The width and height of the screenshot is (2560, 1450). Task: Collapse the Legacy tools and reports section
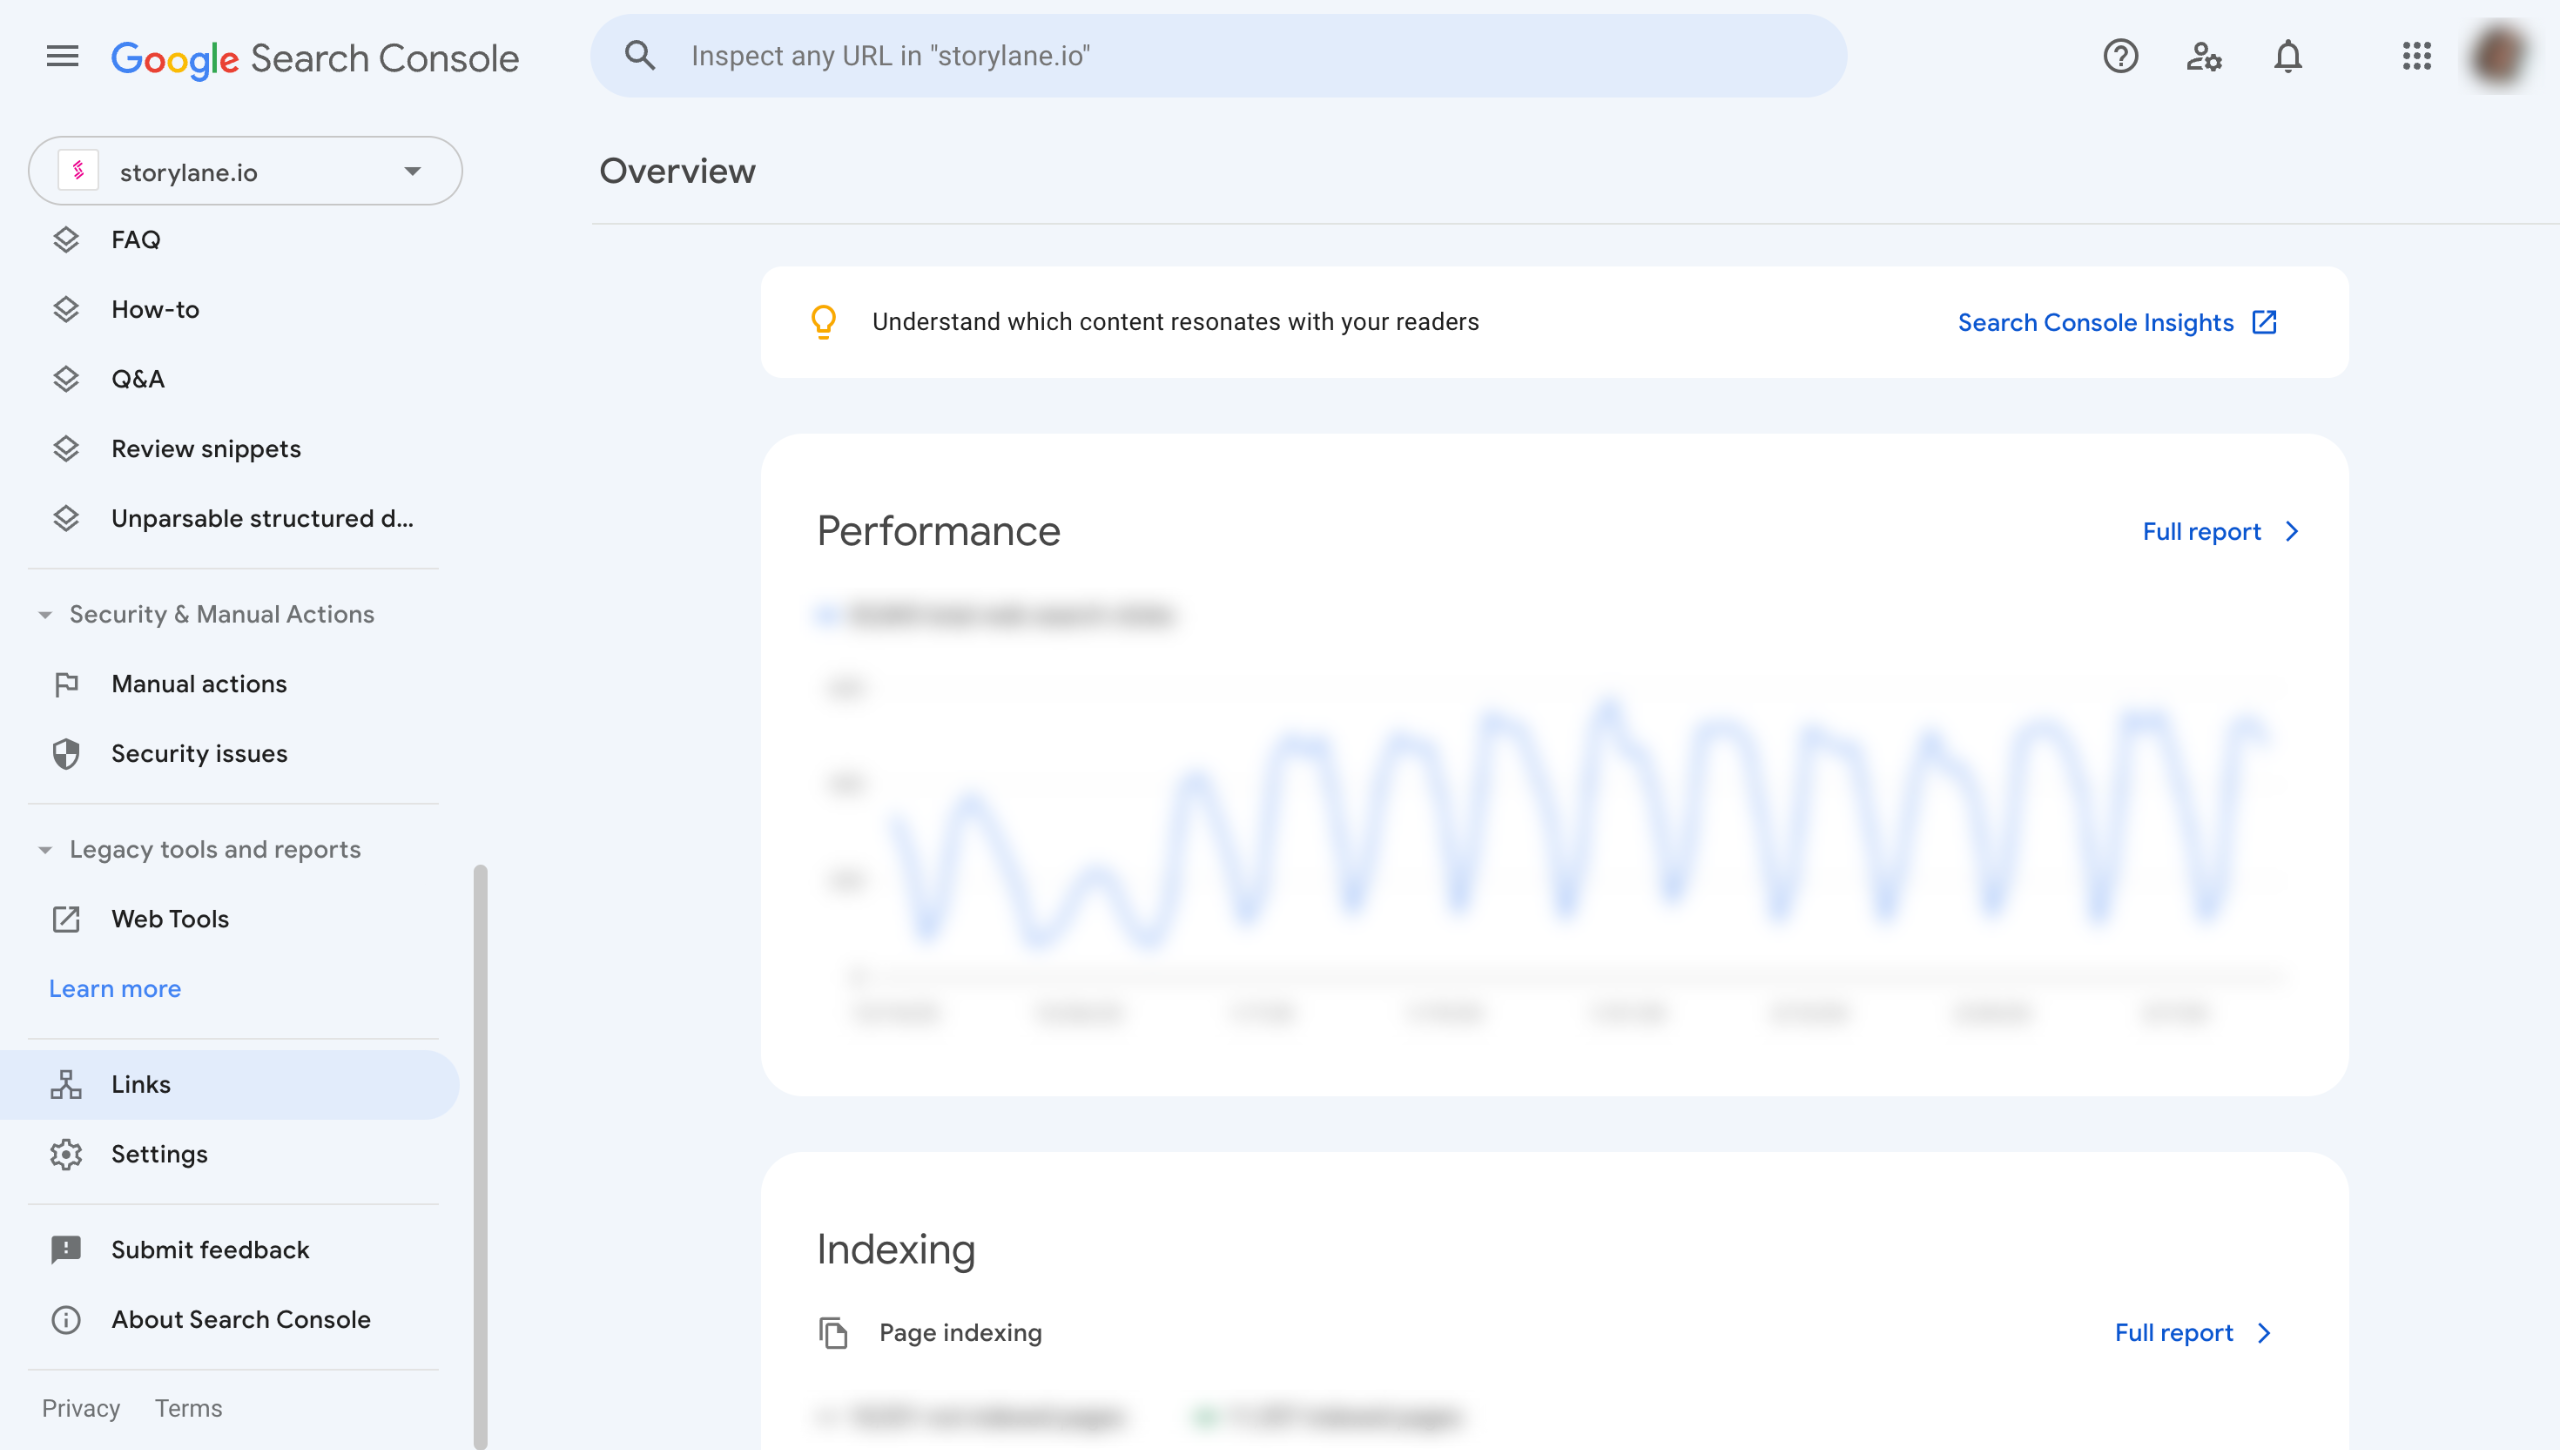tap(45, 850)
